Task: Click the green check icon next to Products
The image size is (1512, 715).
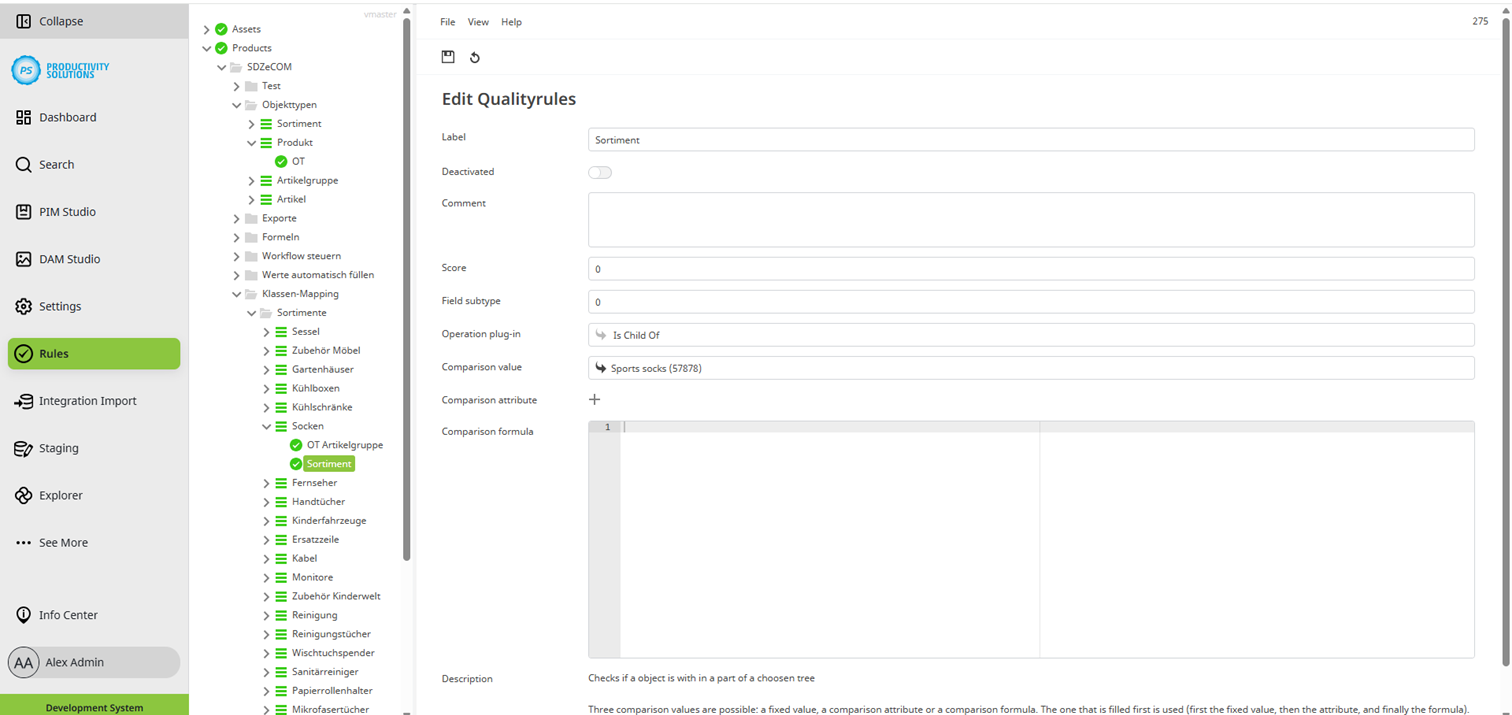Action: [x=221, y=47]
